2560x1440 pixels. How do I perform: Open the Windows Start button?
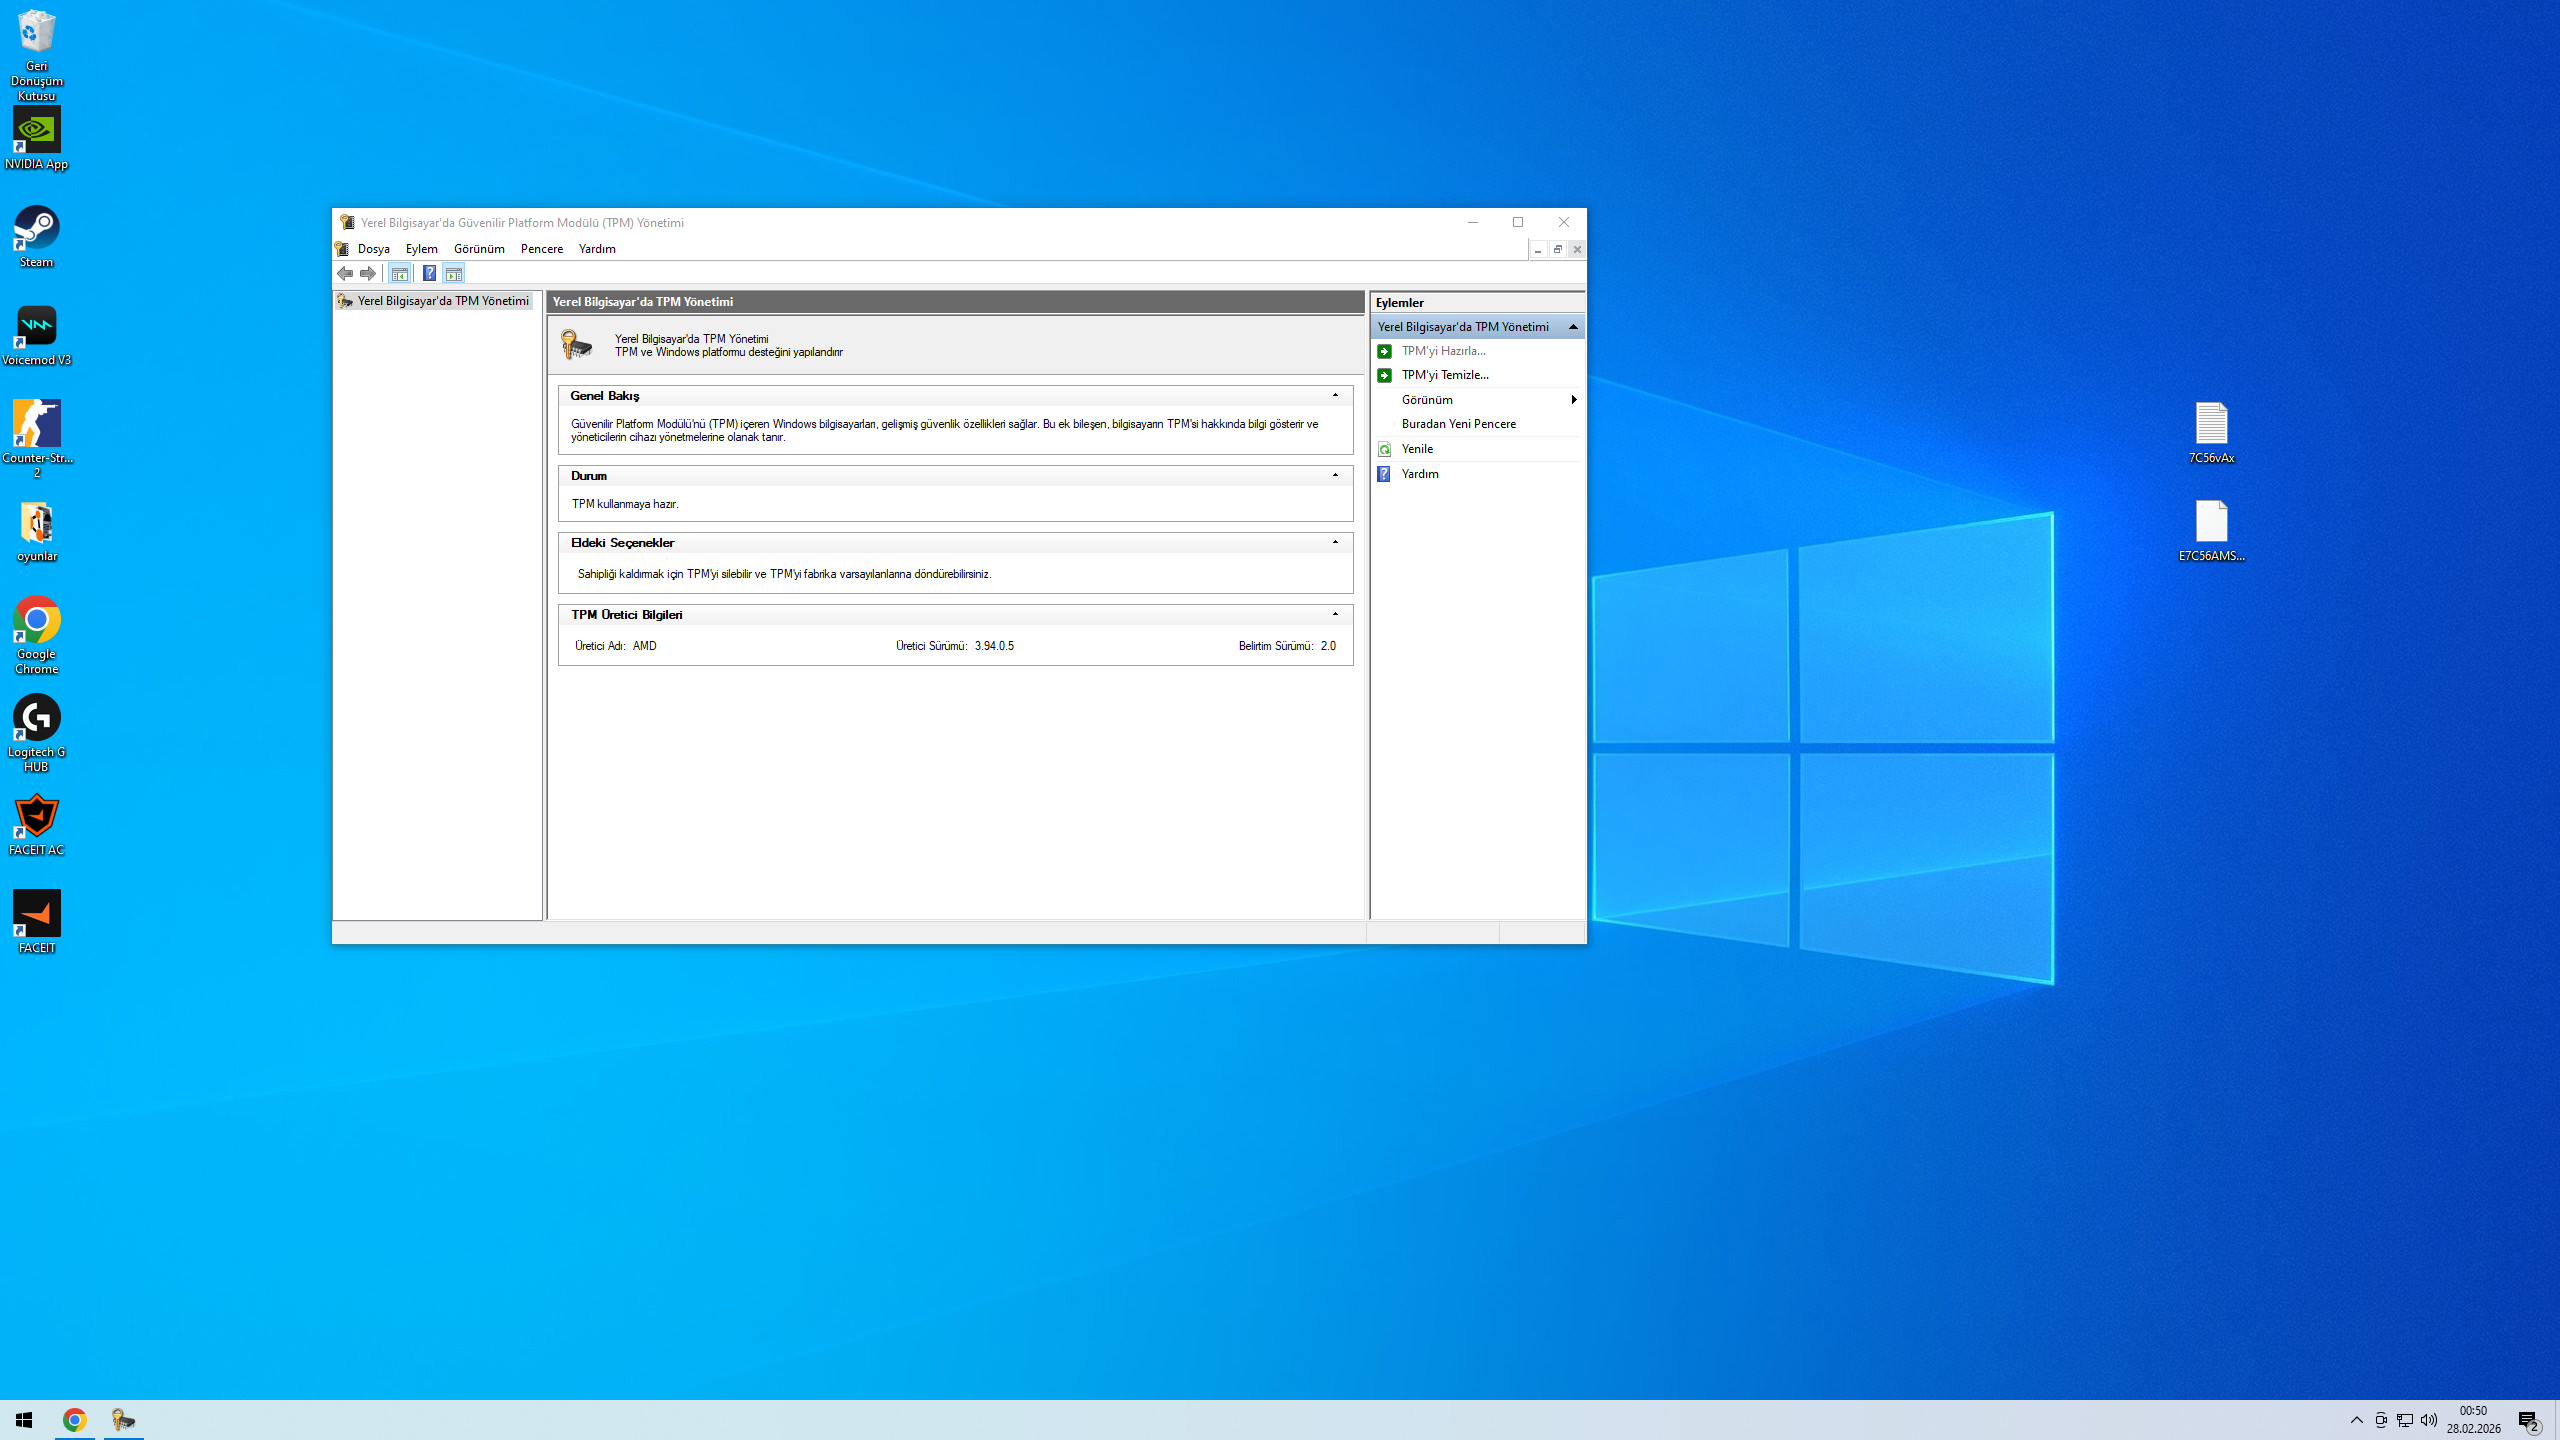point(24,1420)
